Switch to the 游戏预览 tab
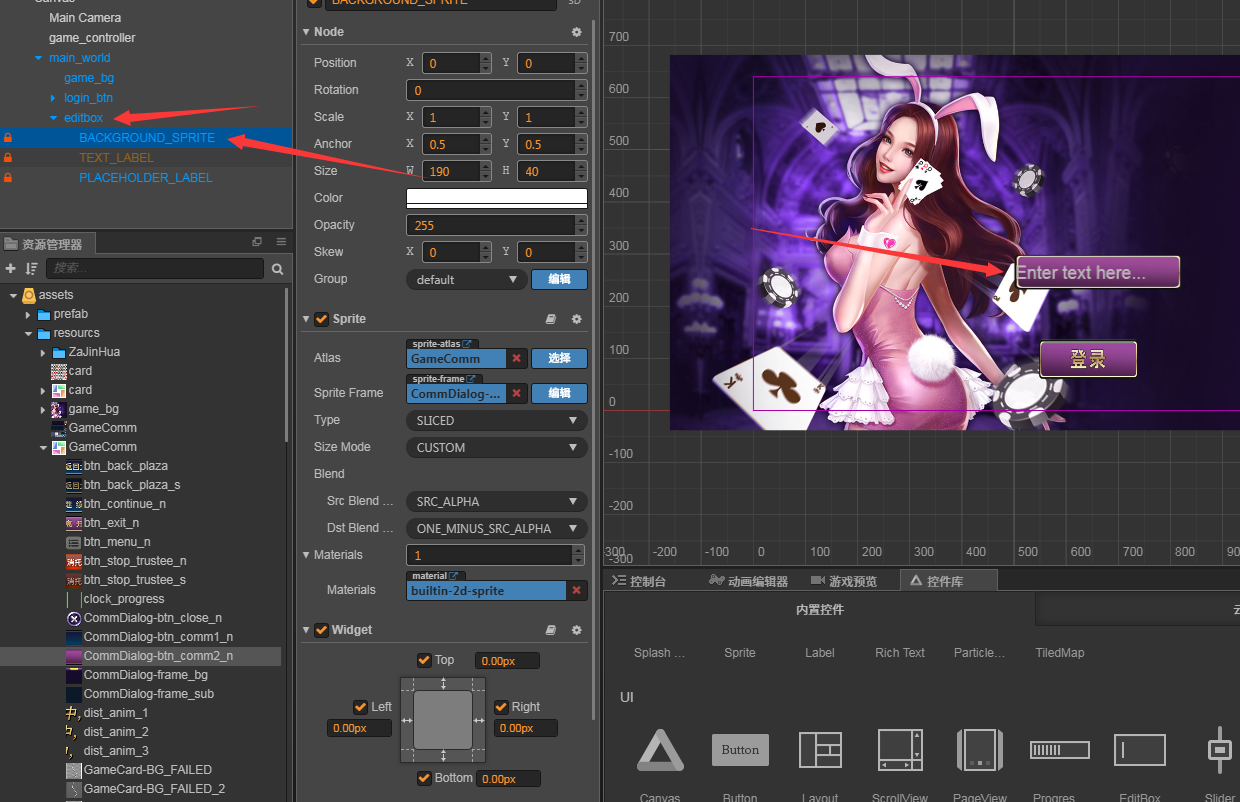This screenshot has height=802, width=1240. pyautogui.click(x=844, y=581)
